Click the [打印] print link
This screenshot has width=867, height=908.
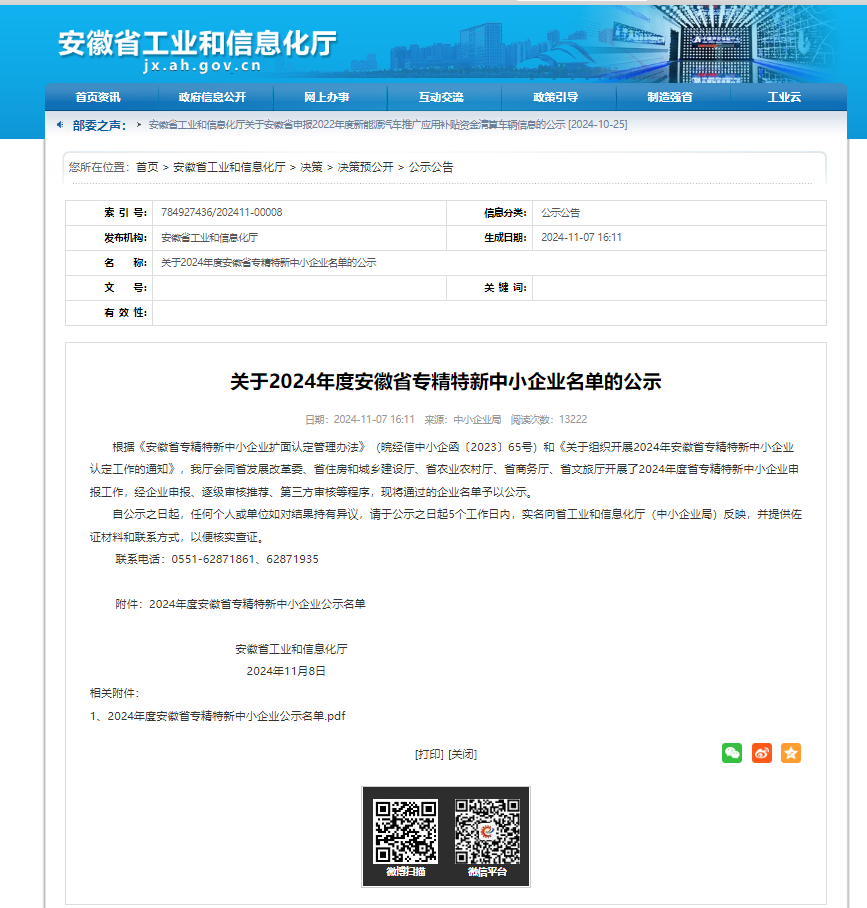coord(429,754)
